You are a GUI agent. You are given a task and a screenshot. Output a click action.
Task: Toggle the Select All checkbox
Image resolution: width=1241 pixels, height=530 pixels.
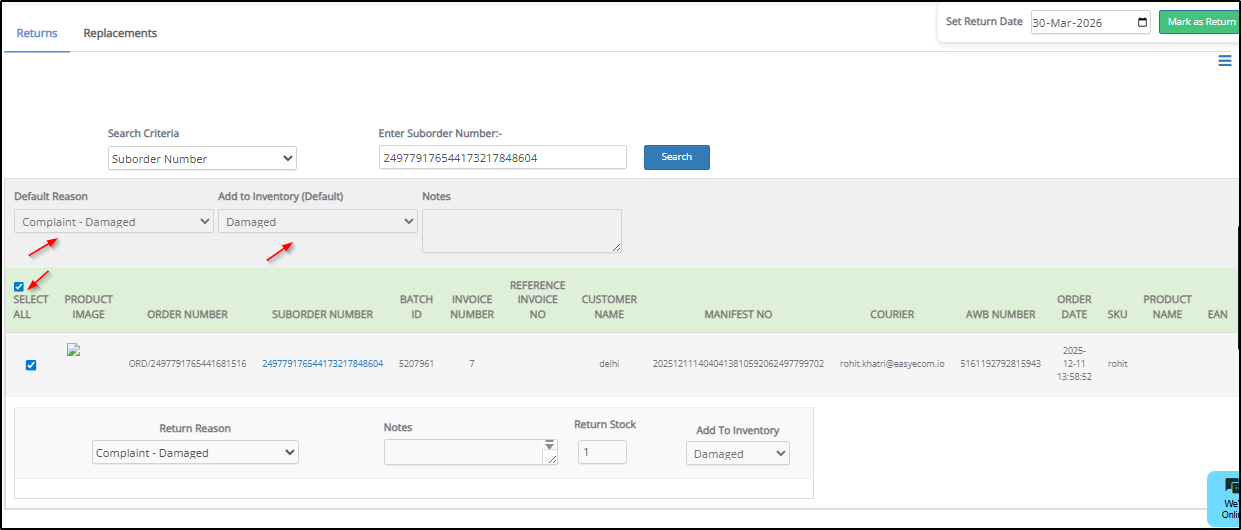click(19, 287)
